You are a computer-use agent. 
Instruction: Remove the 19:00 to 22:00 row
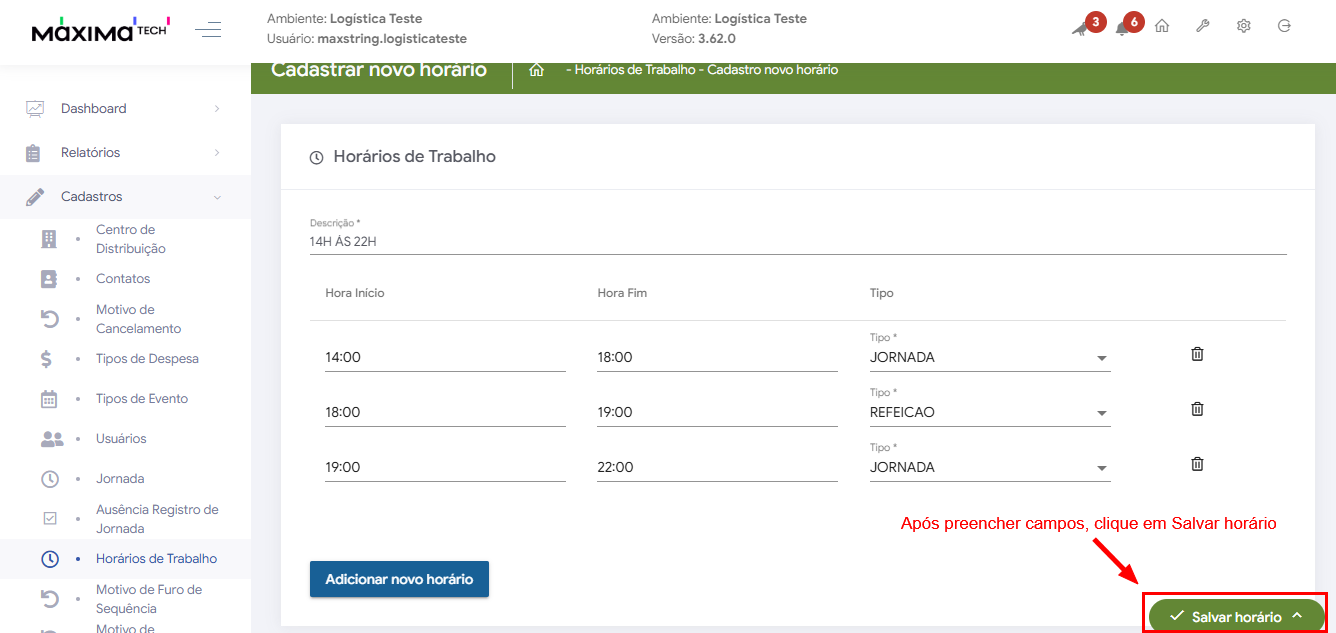(x=1197, y=464)
